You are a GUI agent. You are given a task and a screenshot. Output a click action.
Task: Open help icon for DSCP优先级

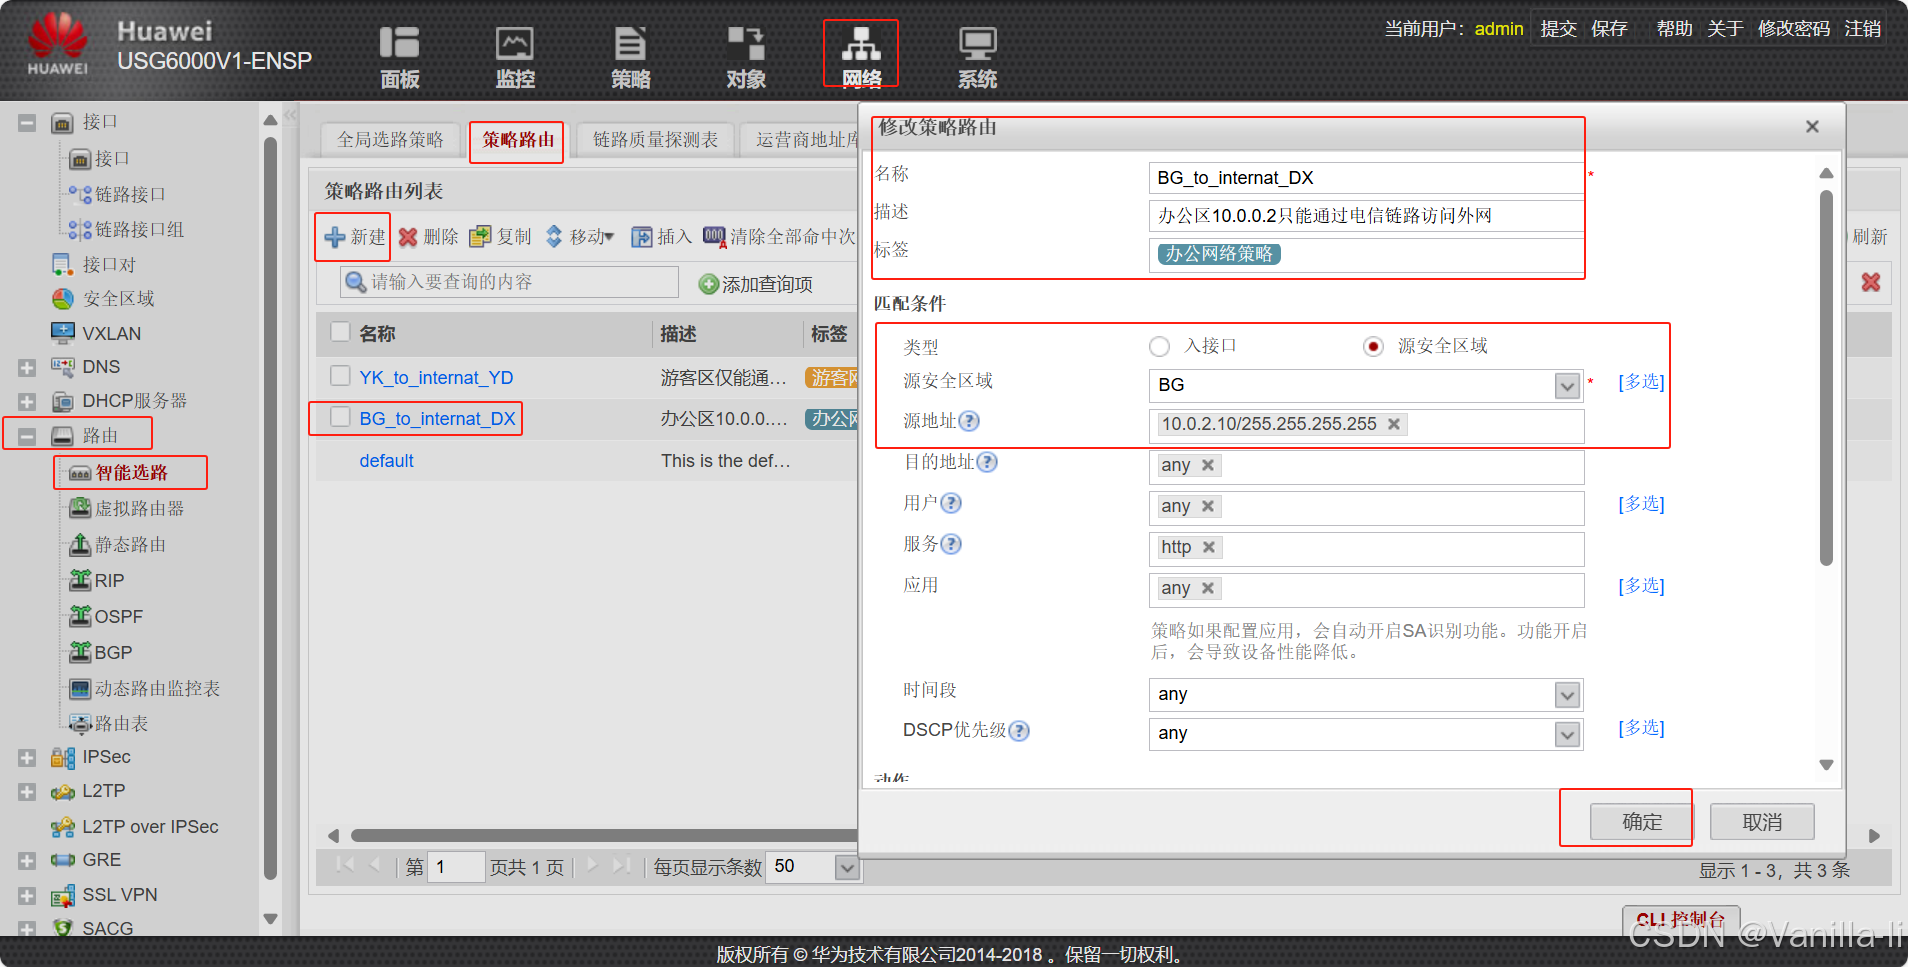click(1019, 731)
